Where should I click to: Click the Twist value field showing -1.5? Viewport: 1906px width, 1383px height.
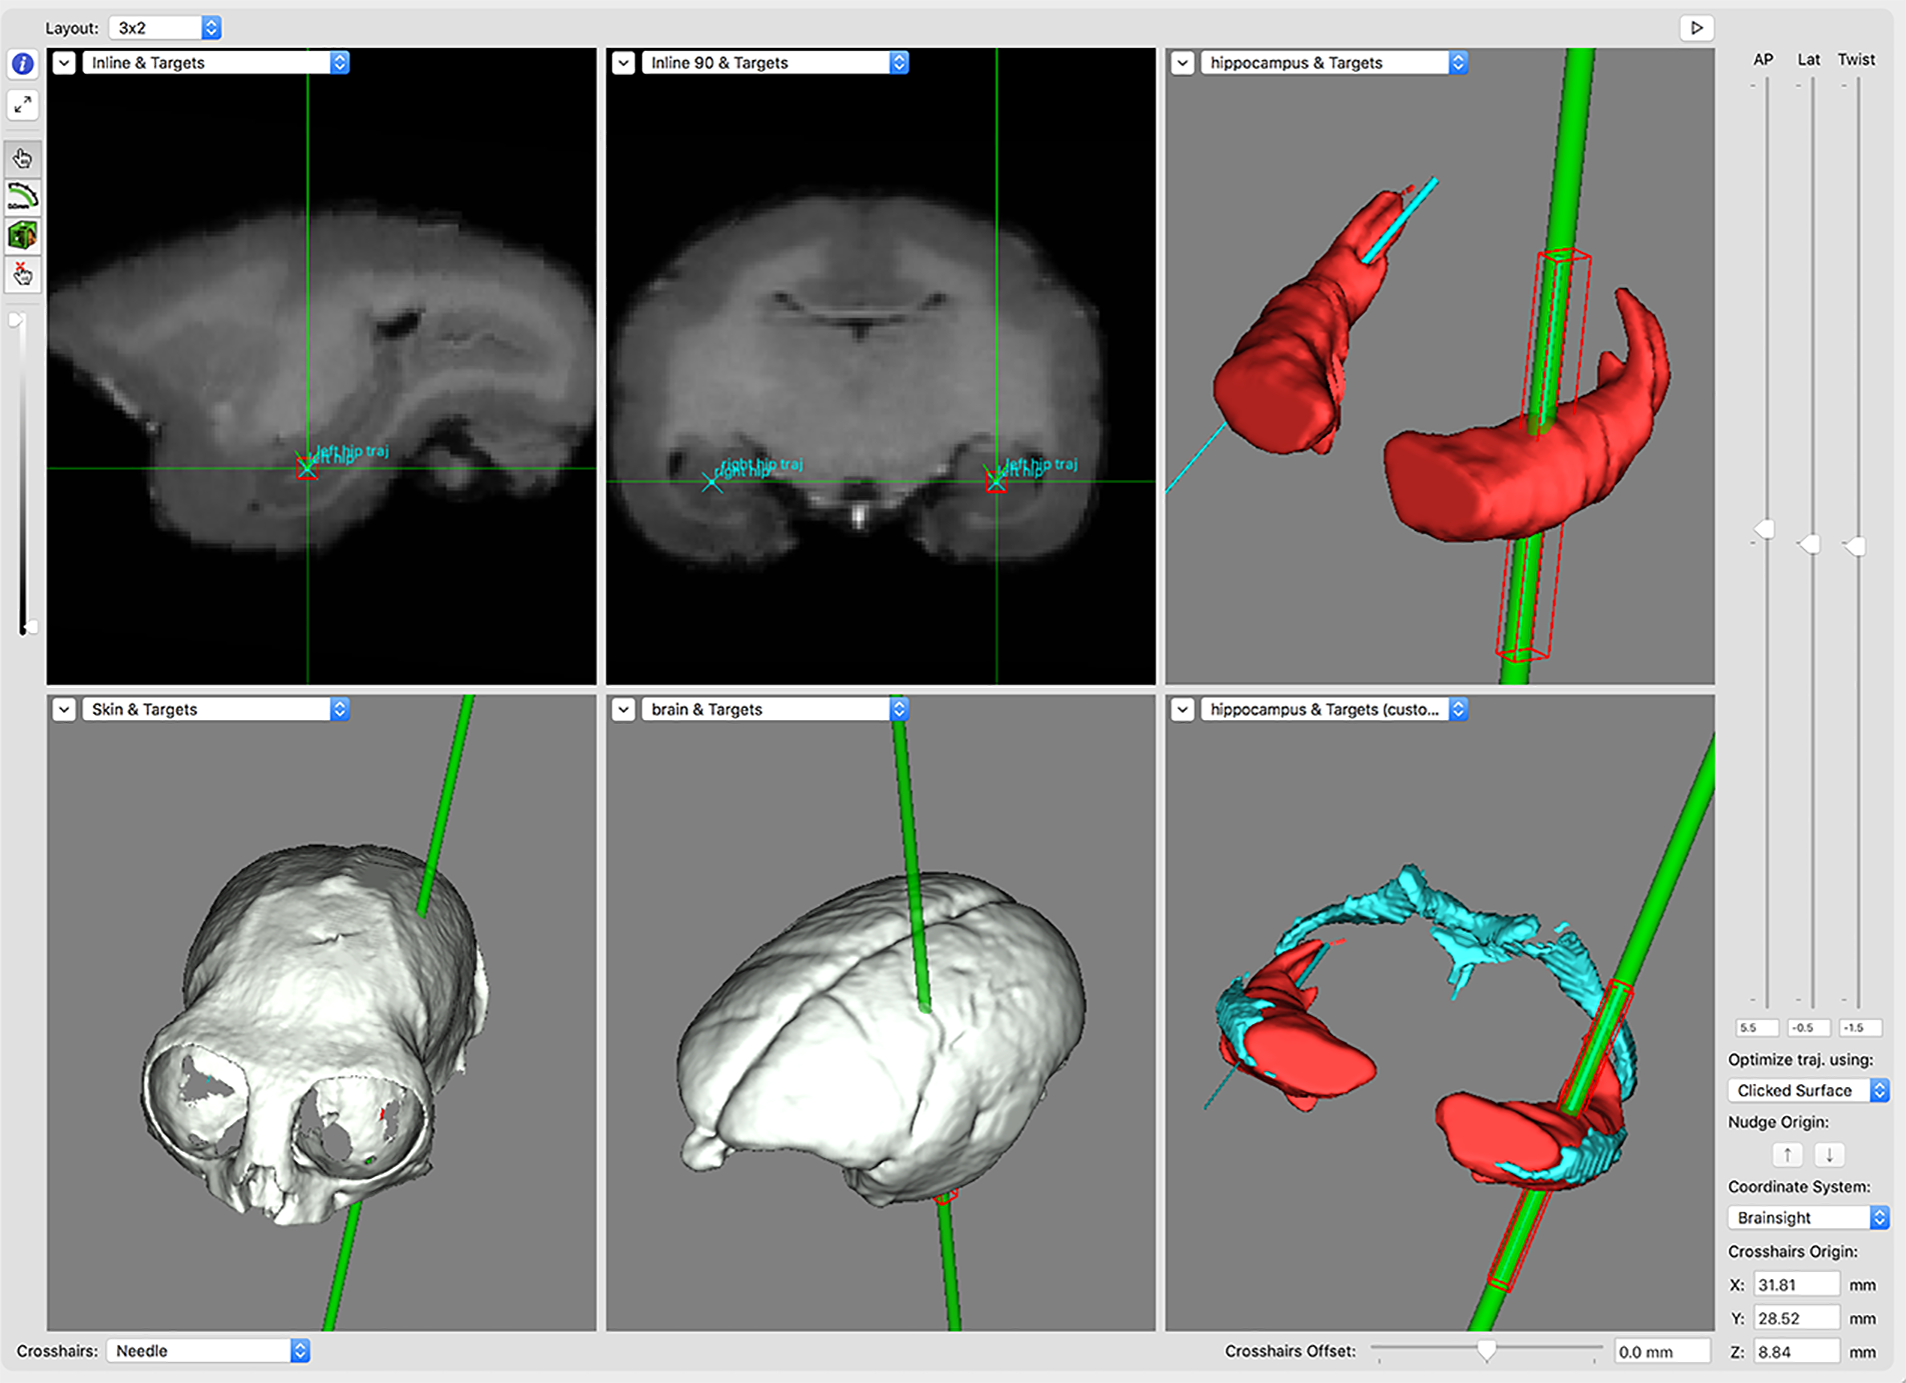click(1860, 1027)
